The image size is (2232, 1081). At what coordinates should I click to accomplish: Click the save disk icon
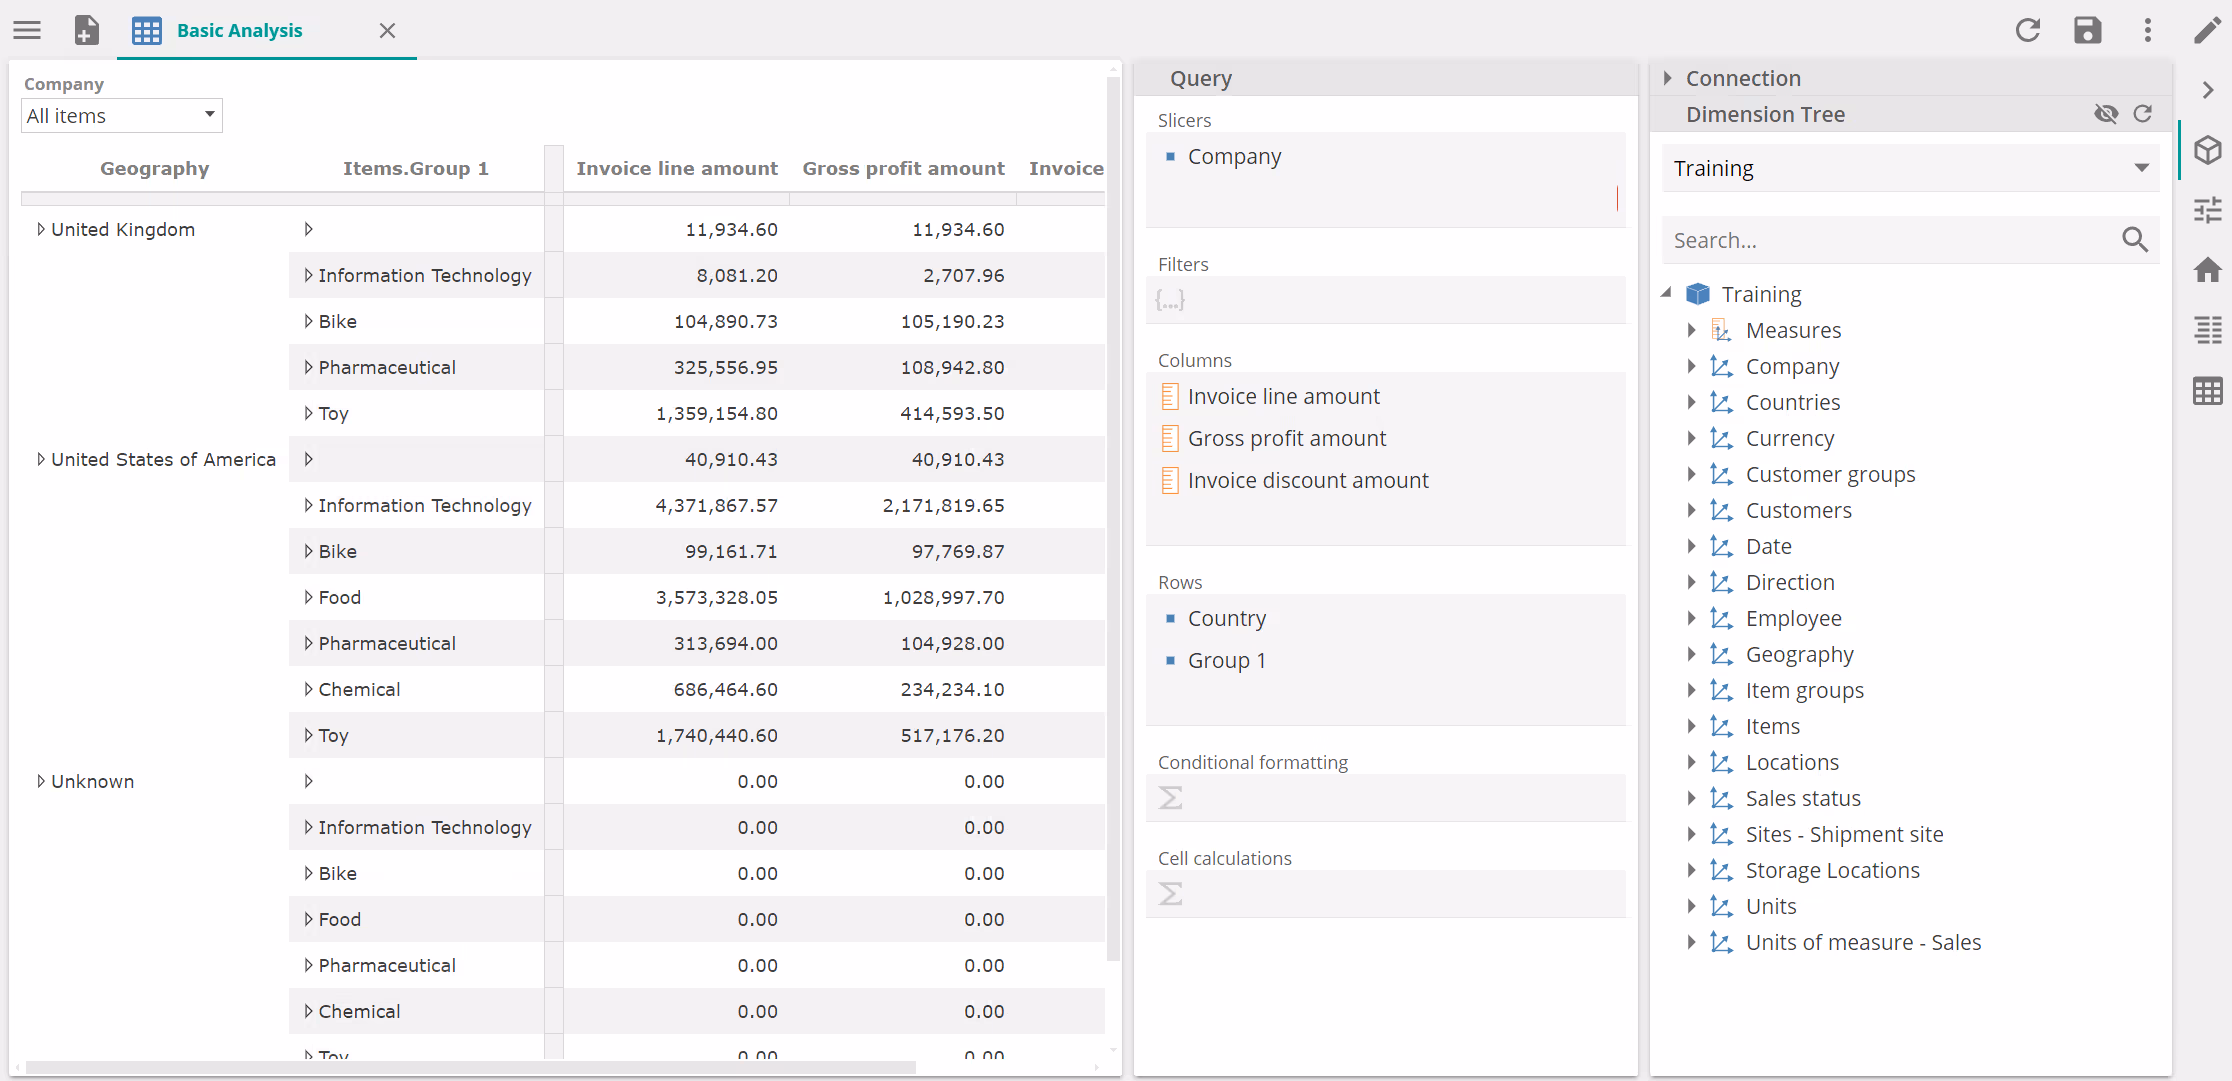[x=2087, y=30]
